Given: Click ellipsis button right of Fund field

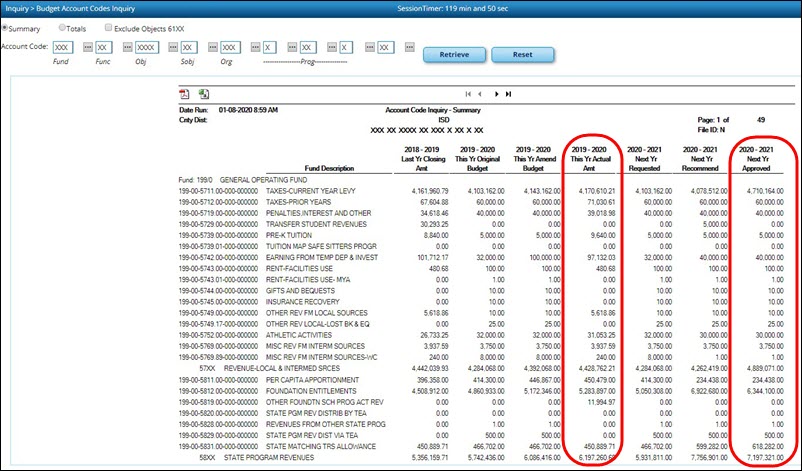Looking at the screenshot, I should click(87, 47).
